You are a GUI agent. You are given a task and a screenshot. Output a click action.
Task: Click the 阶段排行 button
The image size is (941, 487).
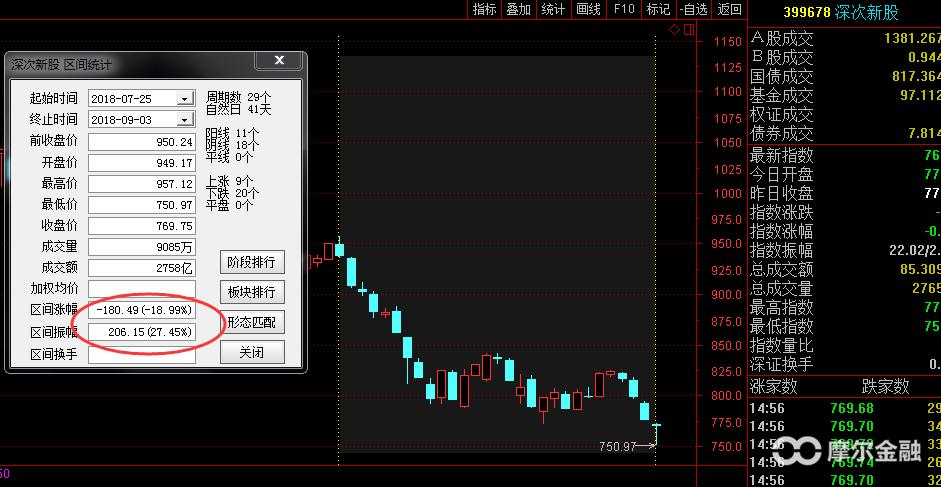coord(252,262)
